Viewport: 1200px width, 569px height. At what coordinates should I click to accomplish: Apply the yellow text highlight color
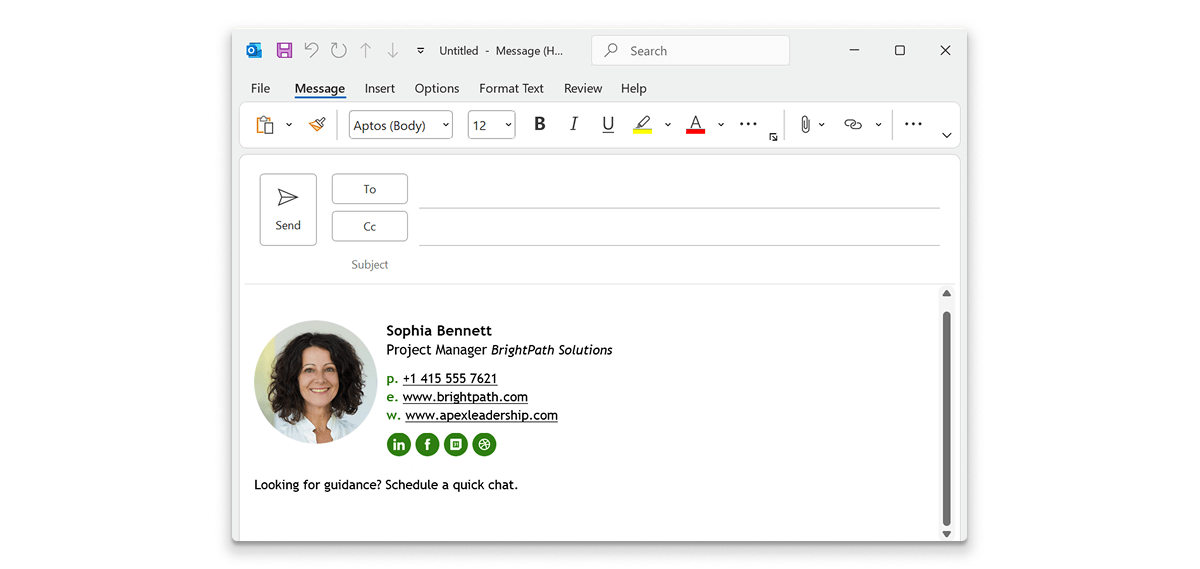pos(642,125)
